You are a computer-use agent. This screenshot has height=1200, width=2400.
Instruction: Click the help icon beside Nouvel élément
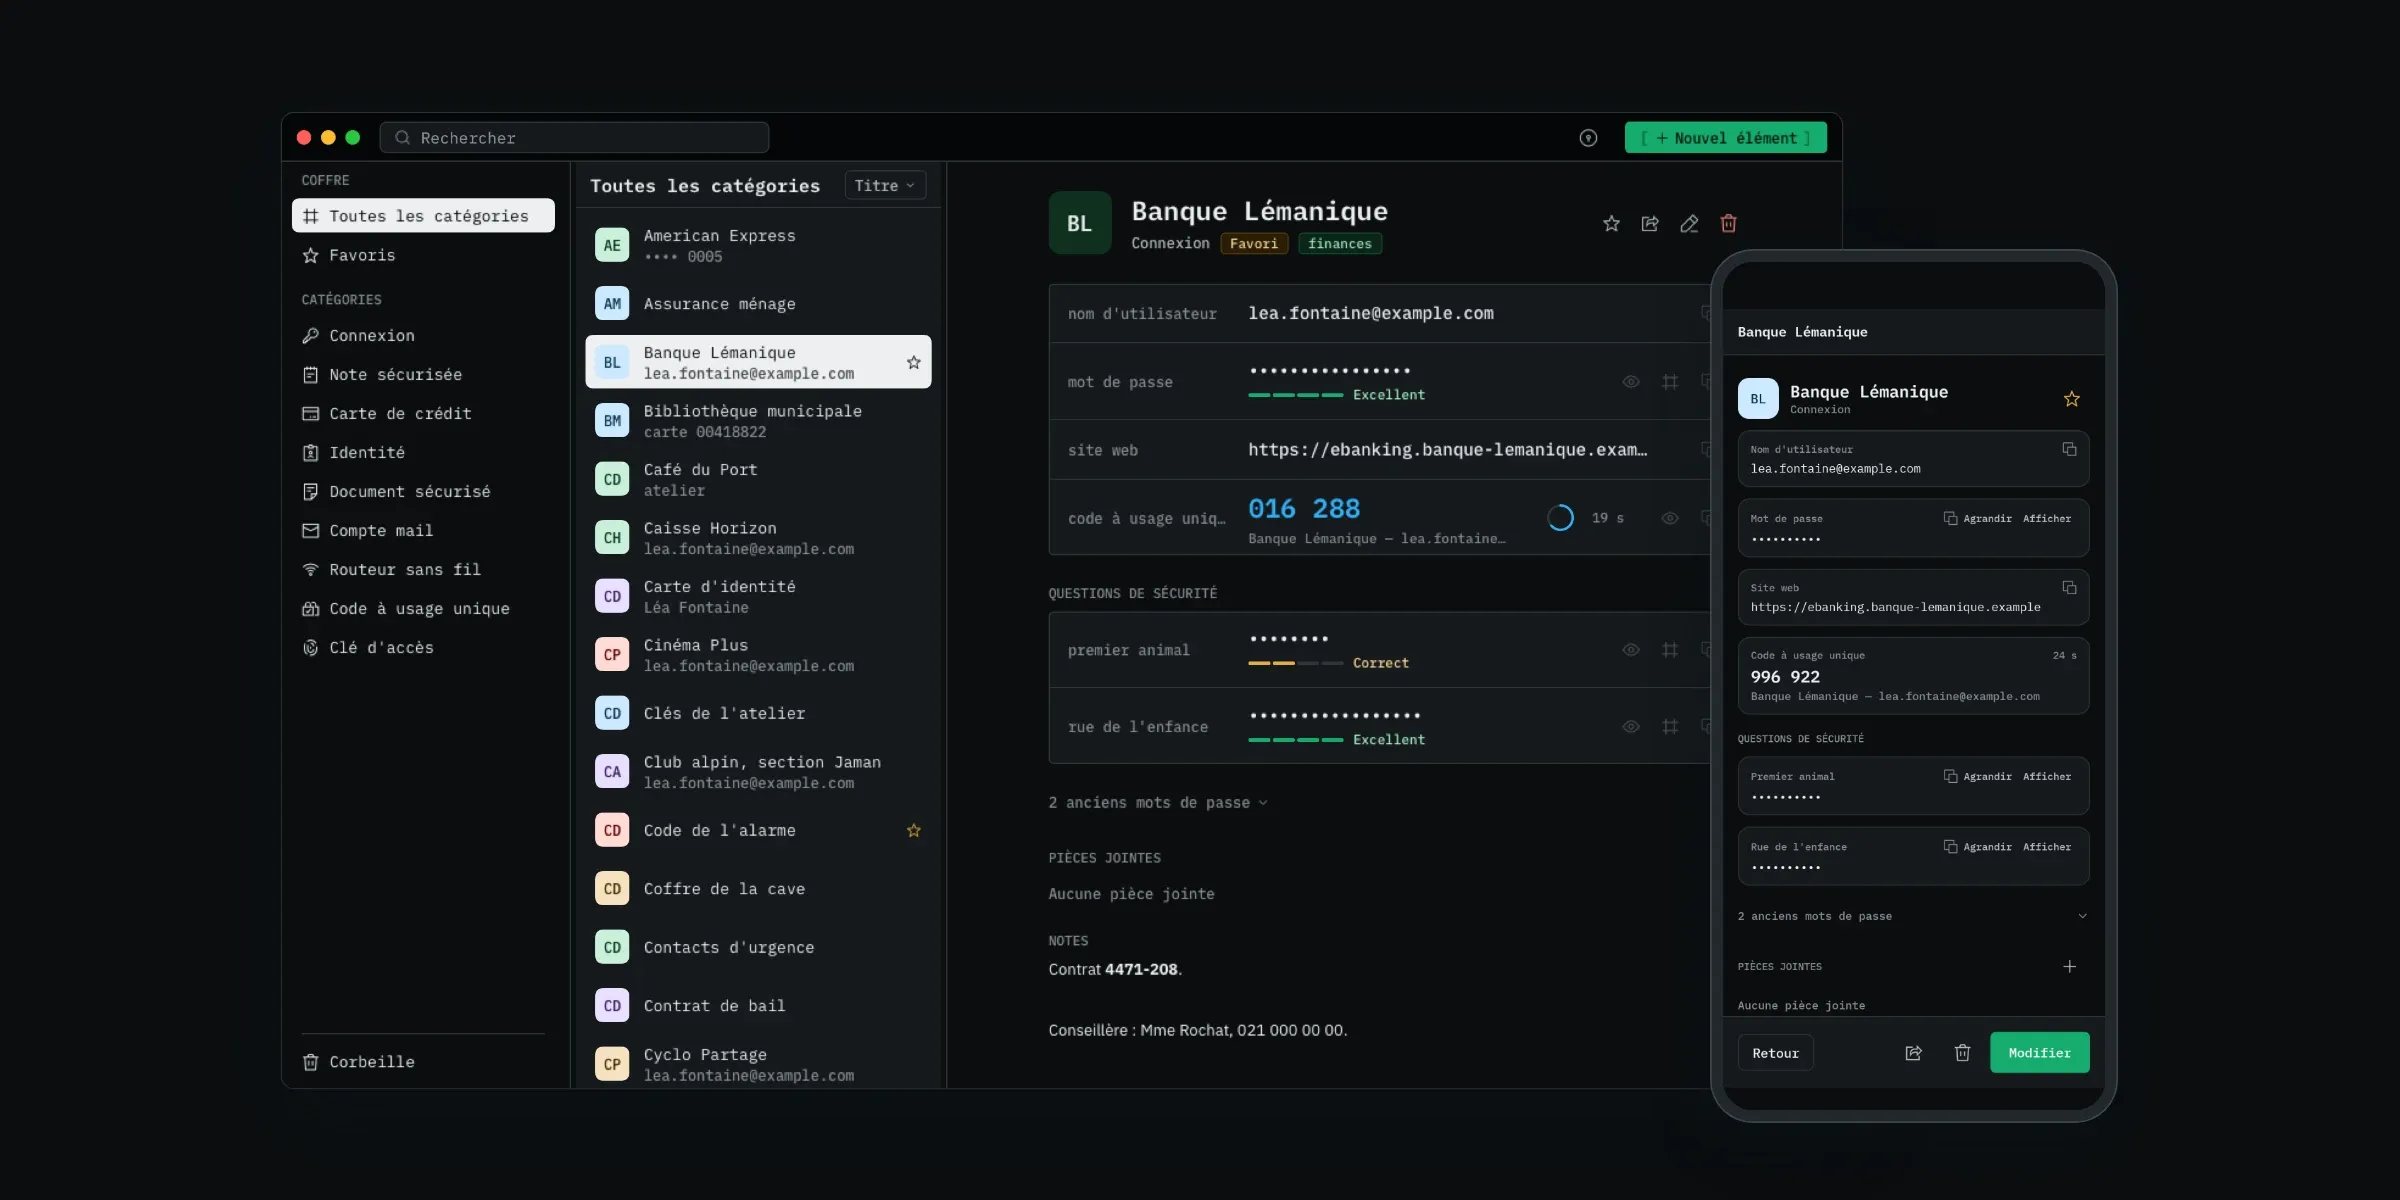[1588, 138]
